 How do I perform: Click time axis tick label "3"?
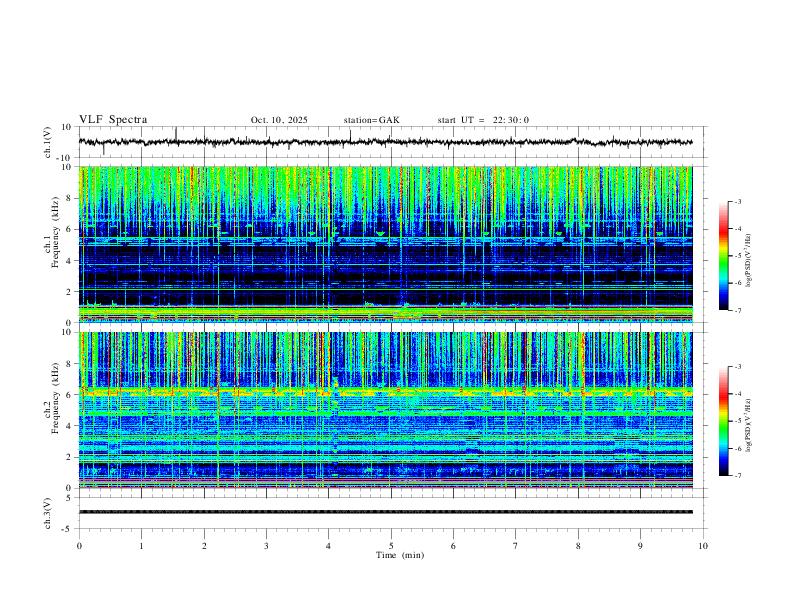(x=266, y=546)
